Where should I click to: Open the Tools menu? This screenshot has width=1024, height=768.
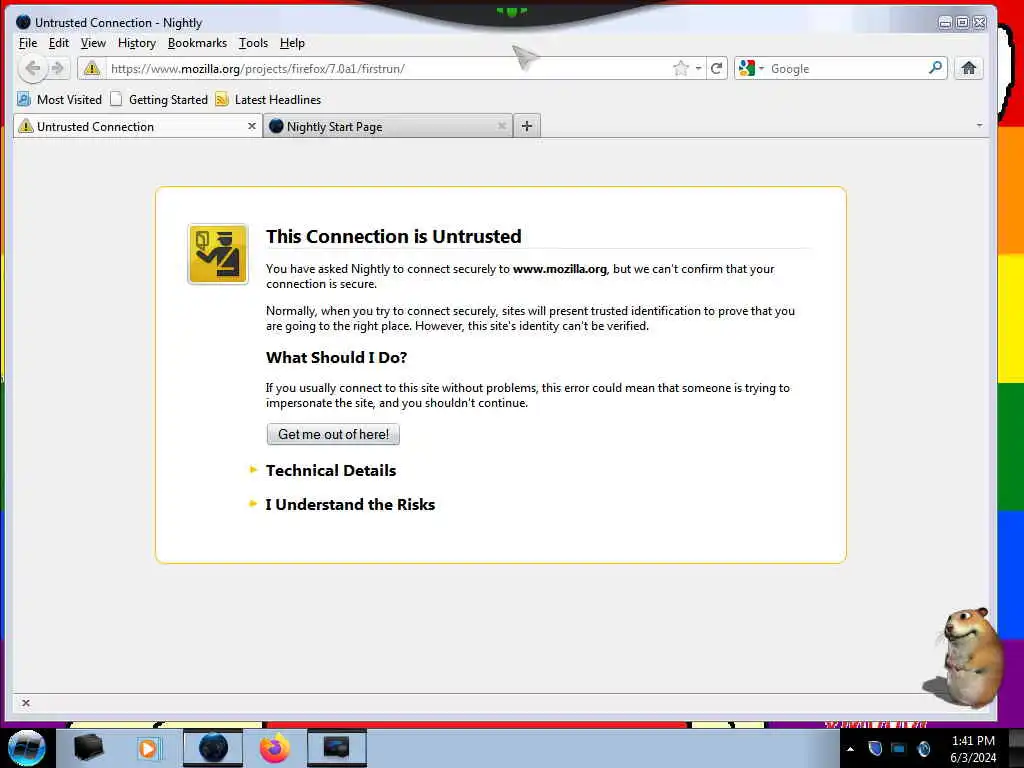click(x=253, y=43)
